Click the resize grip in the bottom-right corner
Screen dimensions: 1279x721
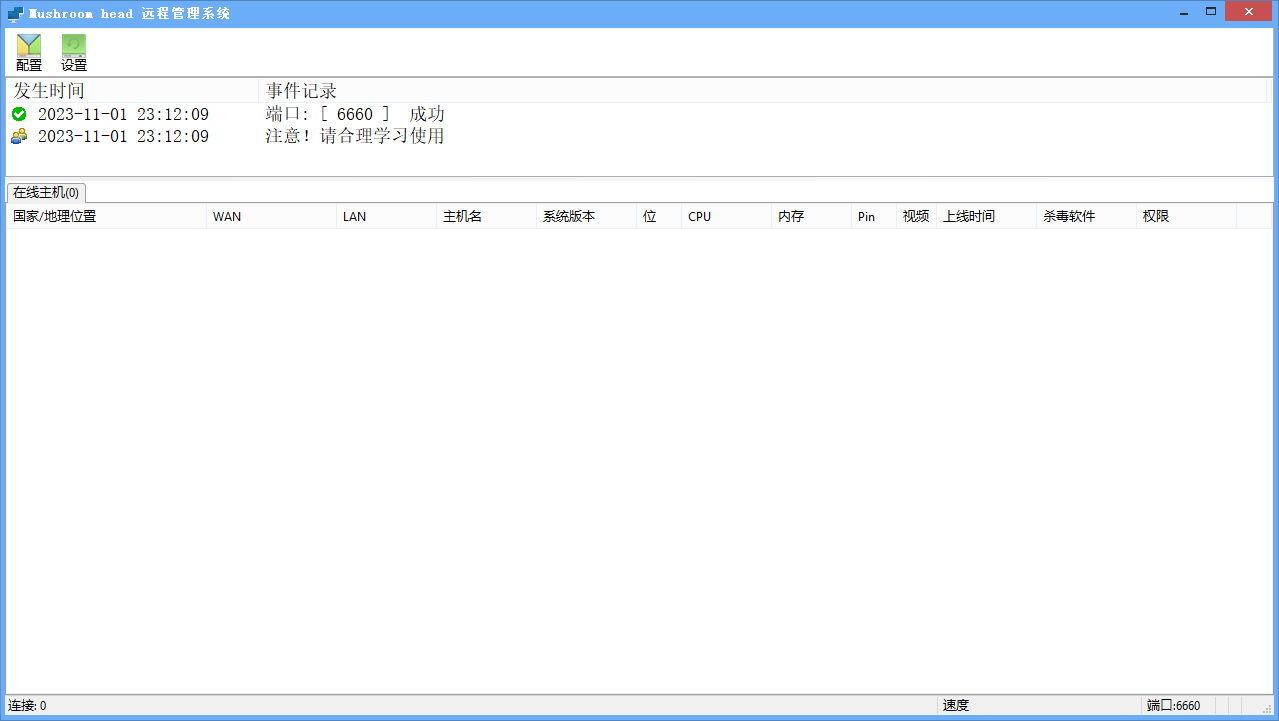[x=1267, y=708]
